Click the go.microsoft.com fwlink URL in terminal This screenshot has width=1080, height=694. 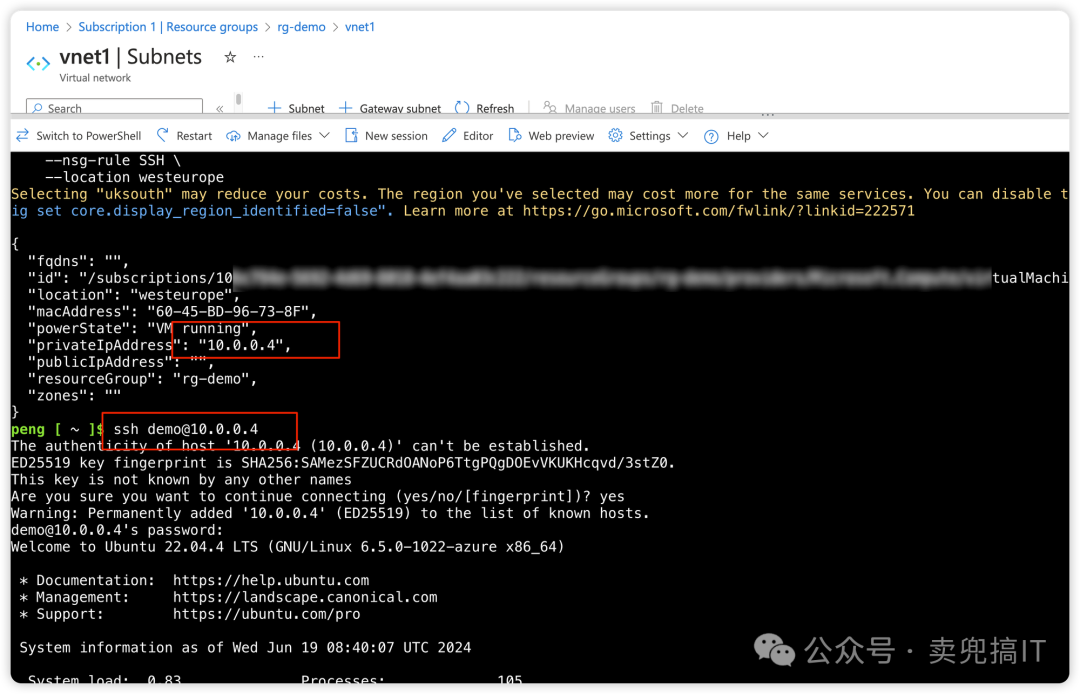pyautogui.click(x=718, y=211)
